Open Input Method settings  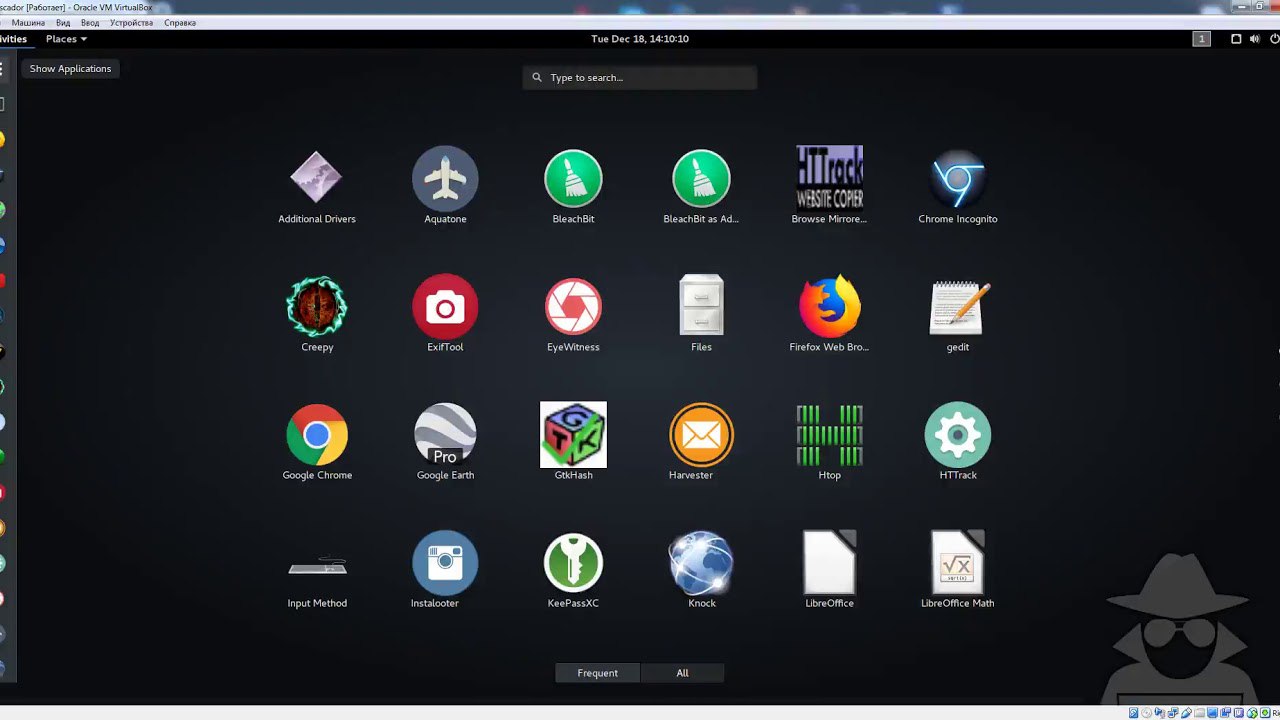tap(317, 565)
